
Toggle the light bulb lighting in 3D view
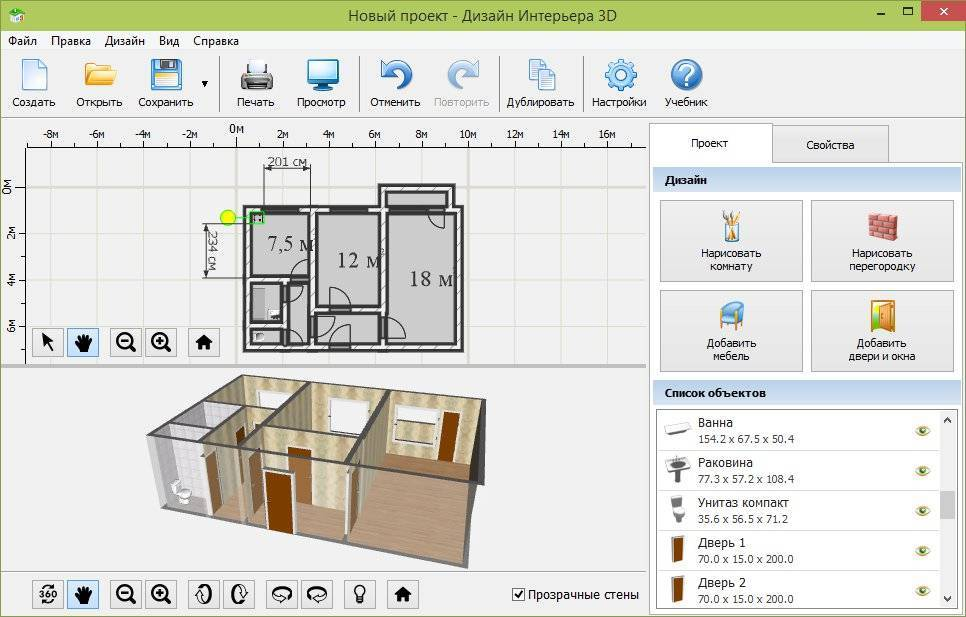click(360, 594)
